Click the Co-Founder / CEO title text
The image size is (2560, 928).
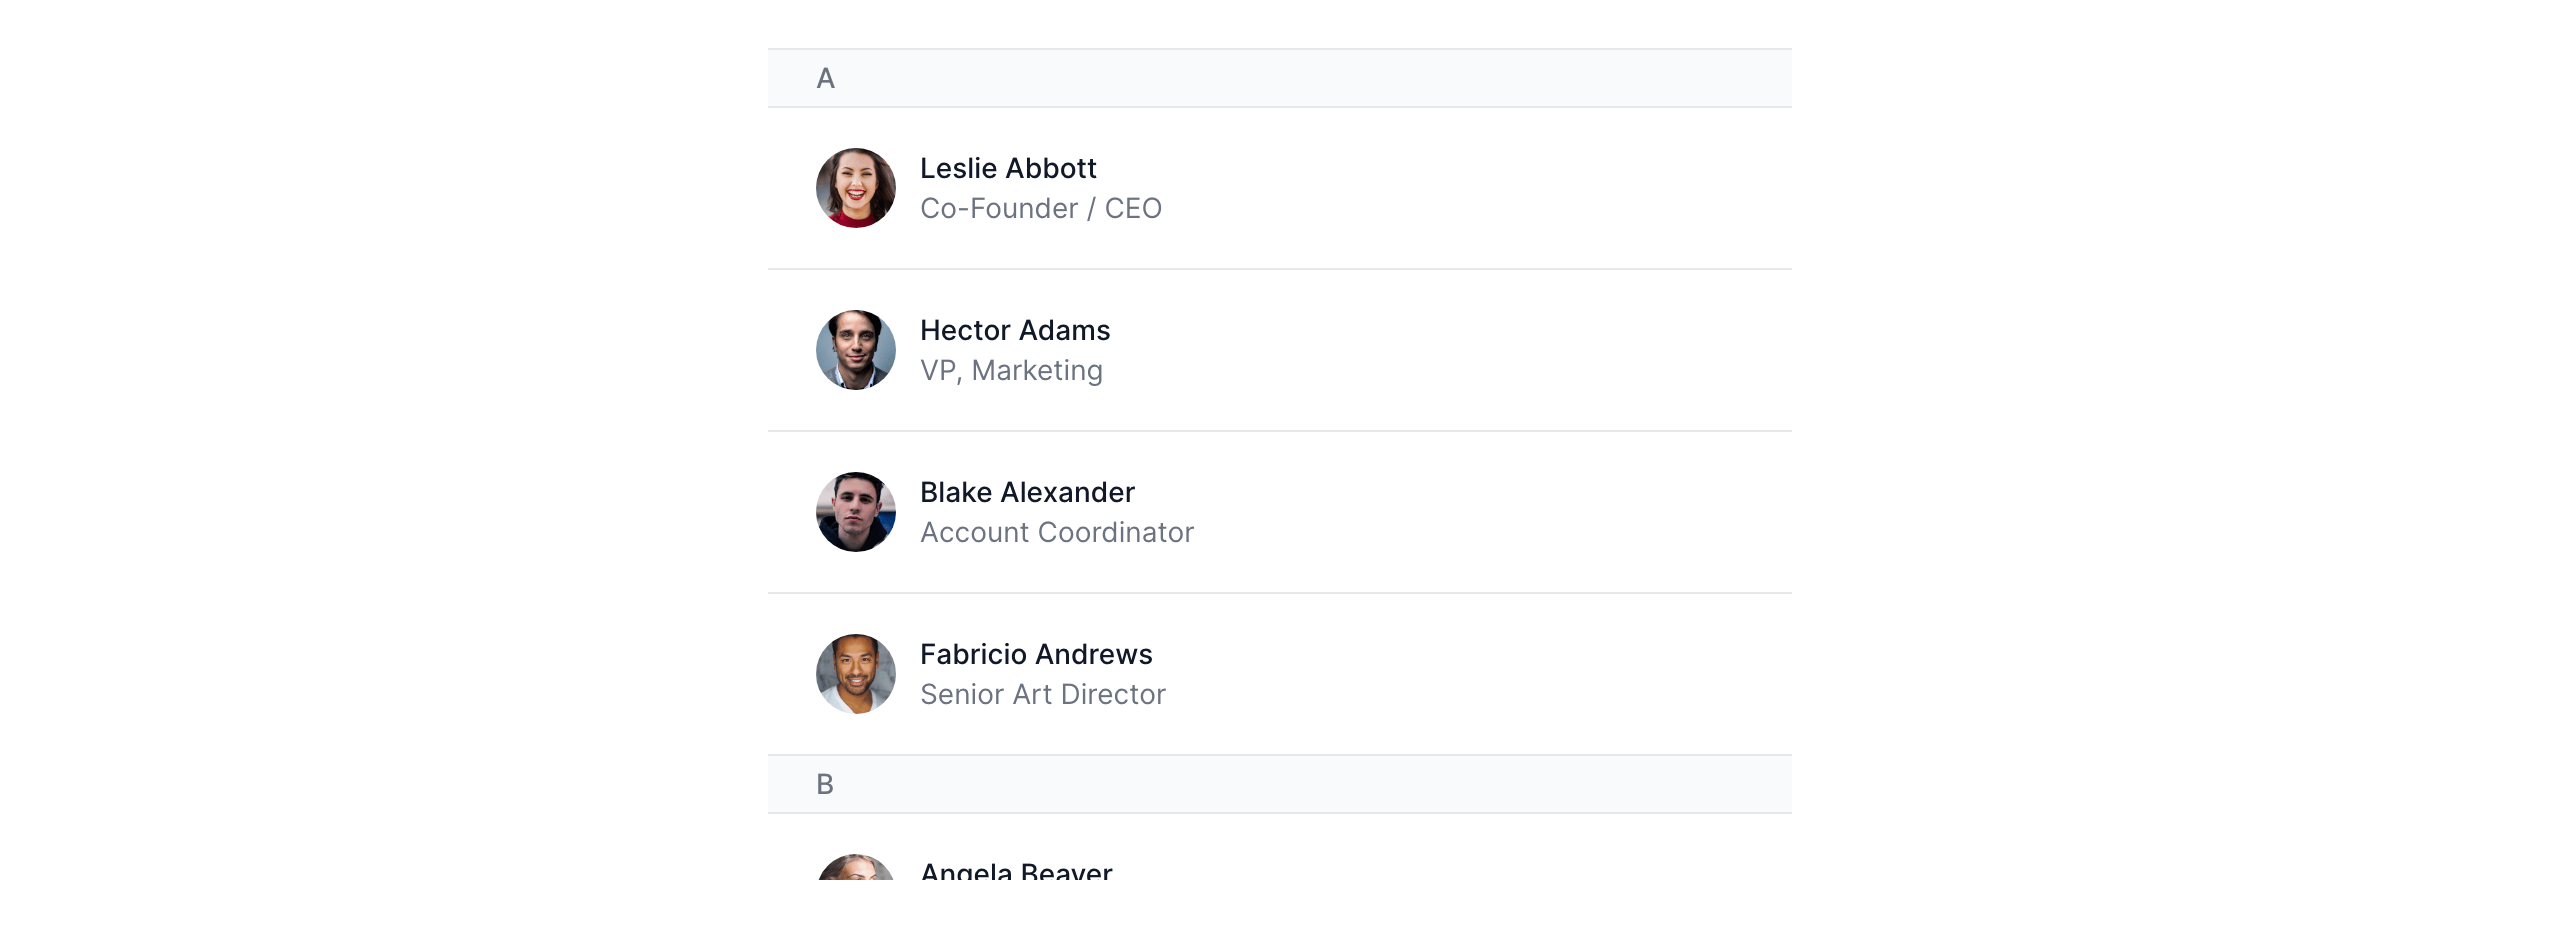point(1041,208)
